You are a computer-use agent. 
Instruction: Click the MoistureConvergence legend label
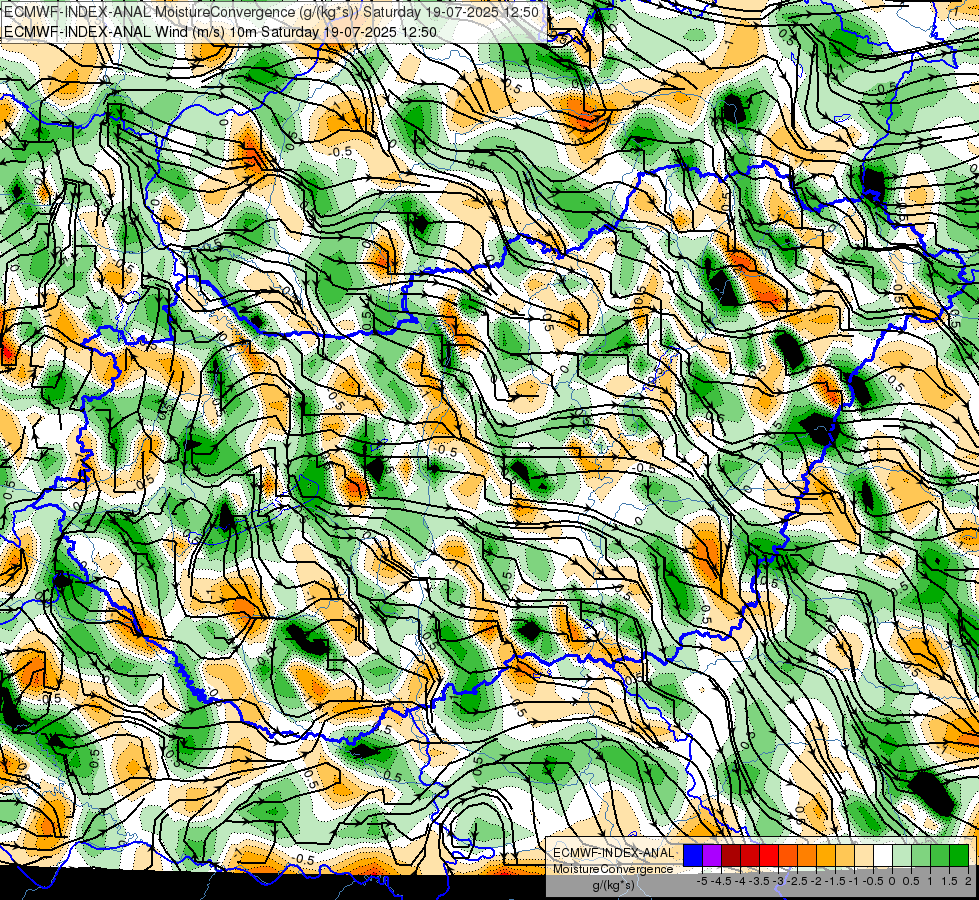point(613,869)
